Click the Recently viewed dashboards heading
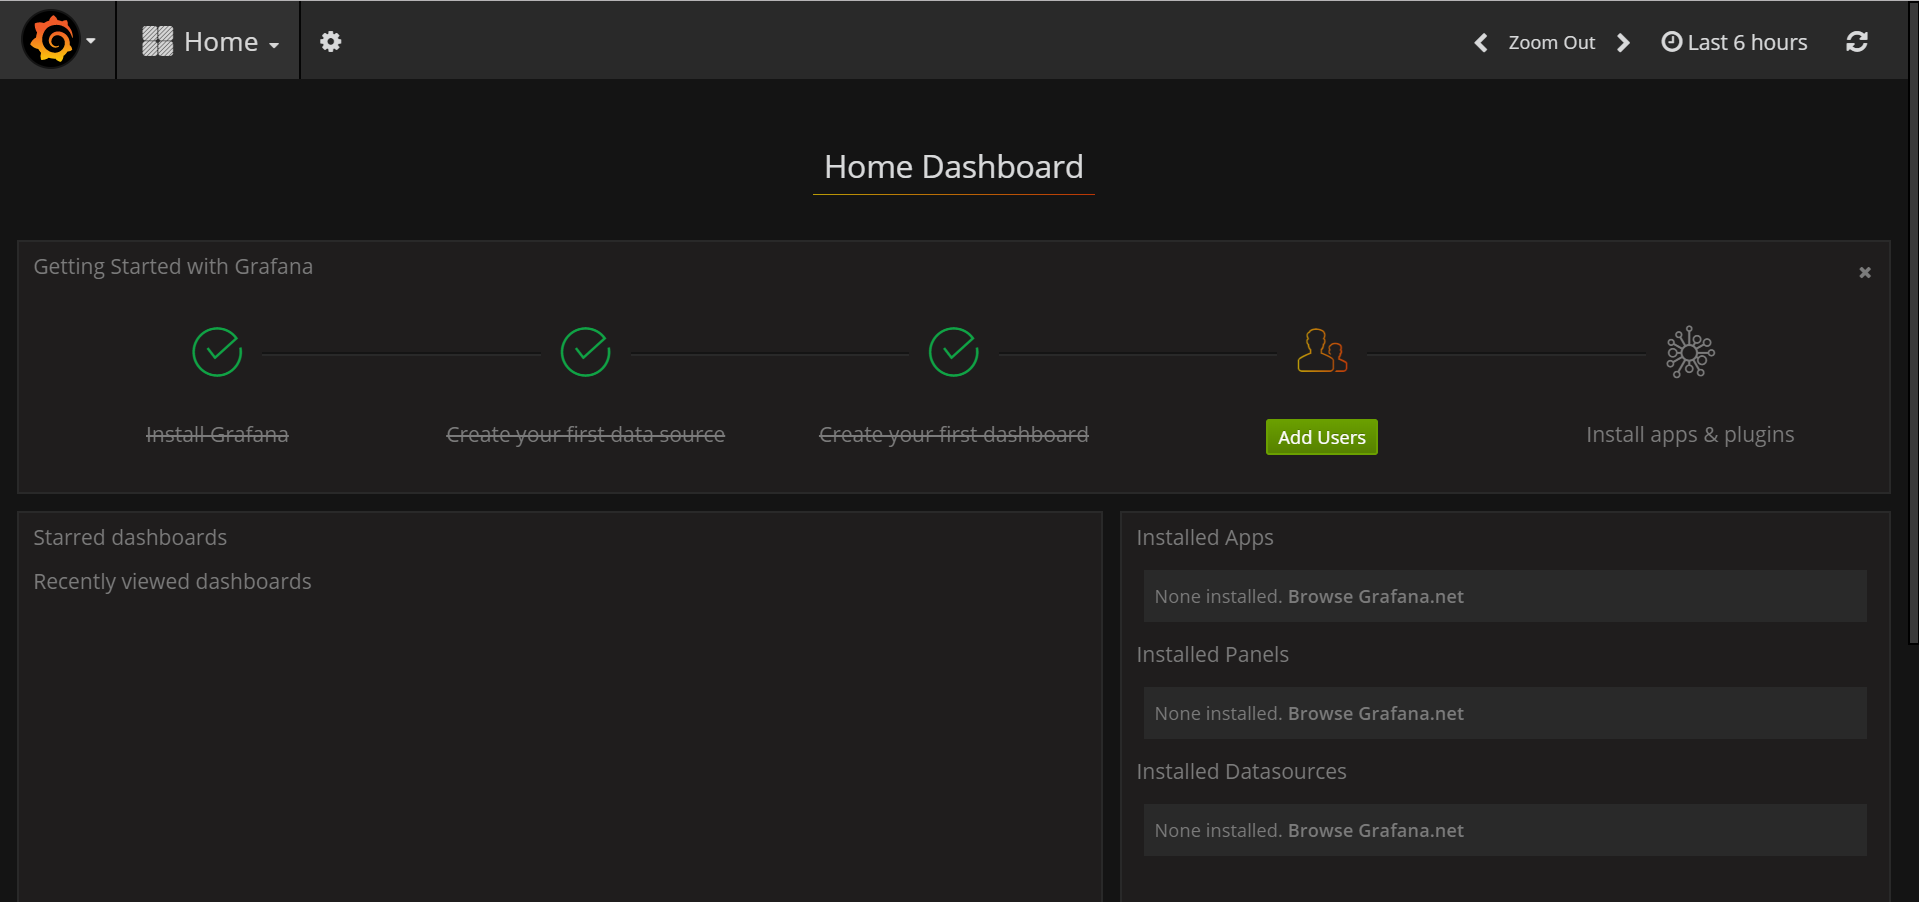 coord(172,582)
